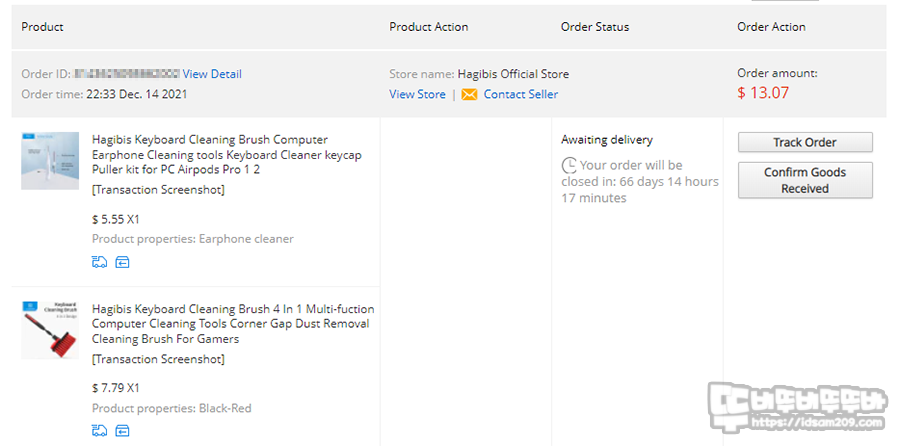Click price $ 7.79 X1
Screen dimensions: 900x446
click(115, 388)
